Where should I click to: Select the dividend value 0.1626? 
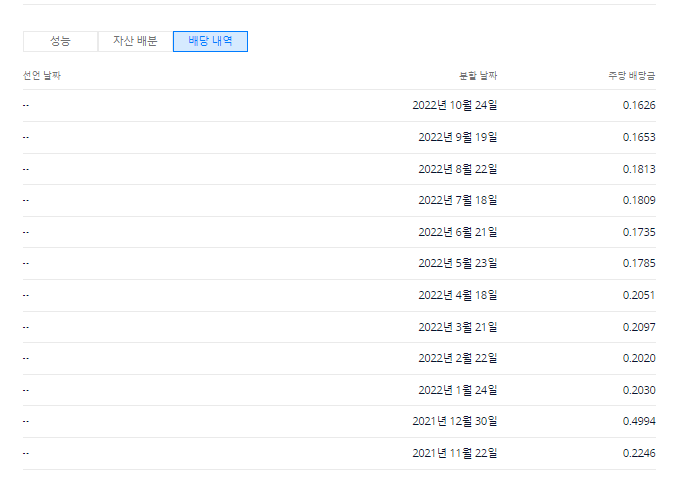tap(639, 105)
